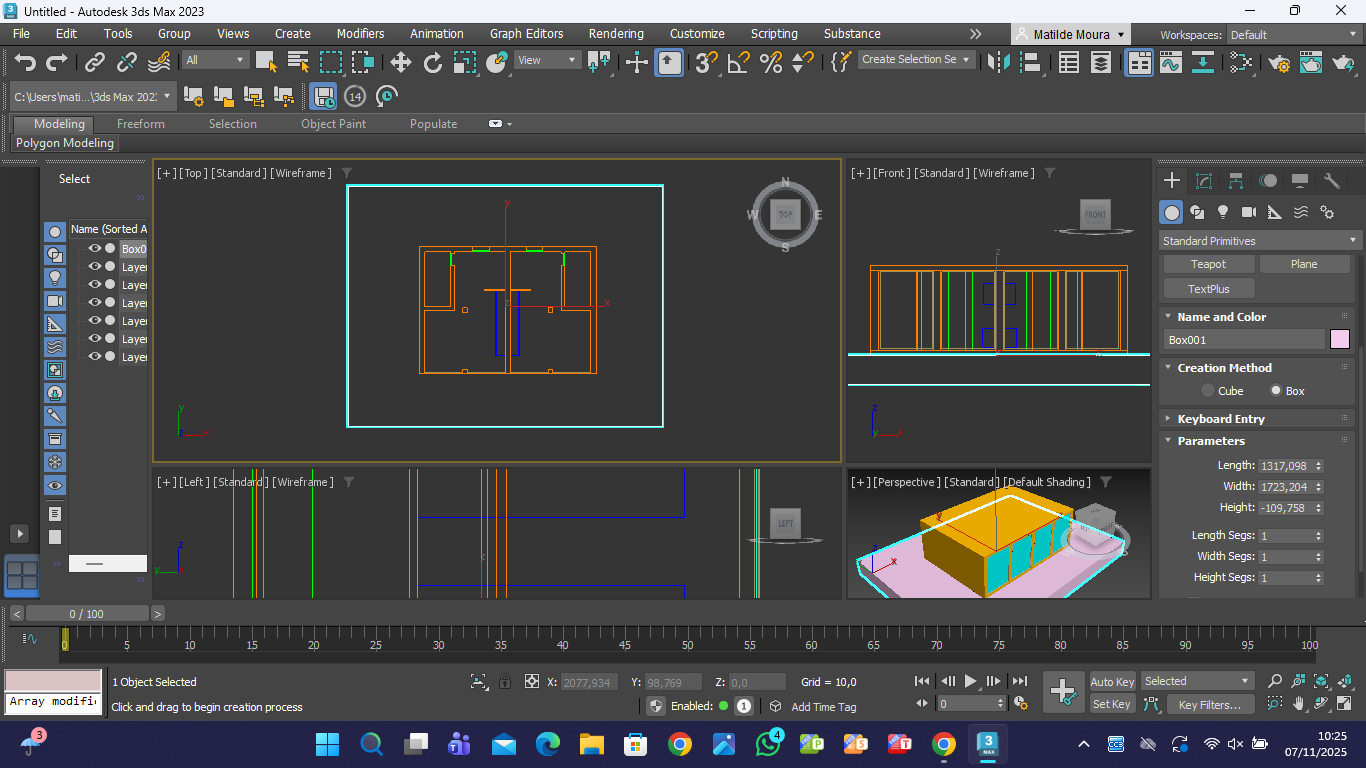Open the Standard Primitives dropdown
Screen dimensions: 1366x768
click(x=1260, y=241)
